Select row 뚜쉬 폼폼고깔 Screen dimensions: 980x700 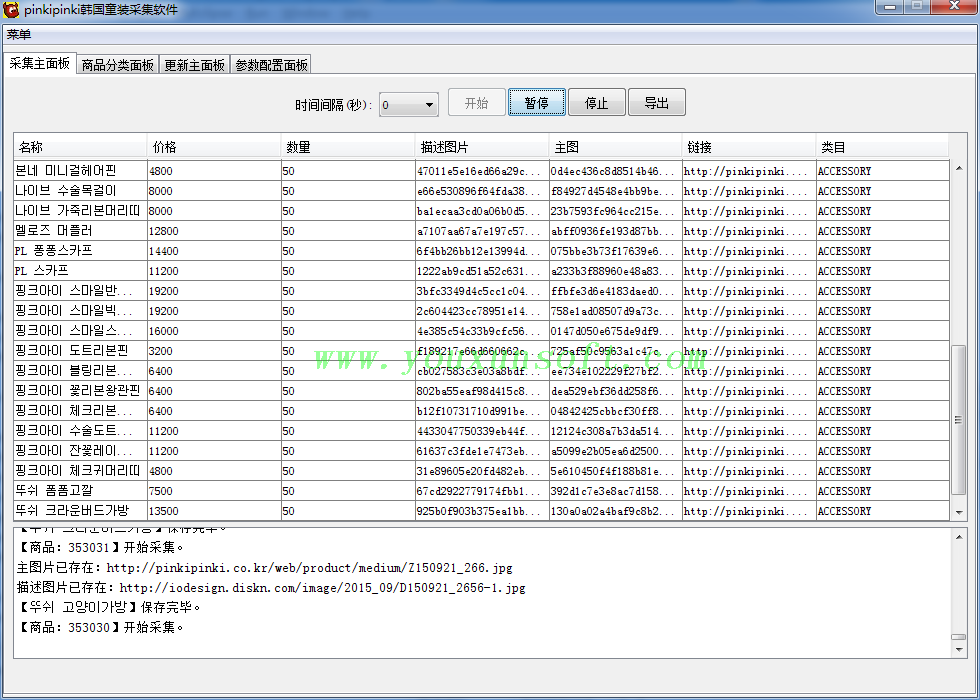(481, 491)
